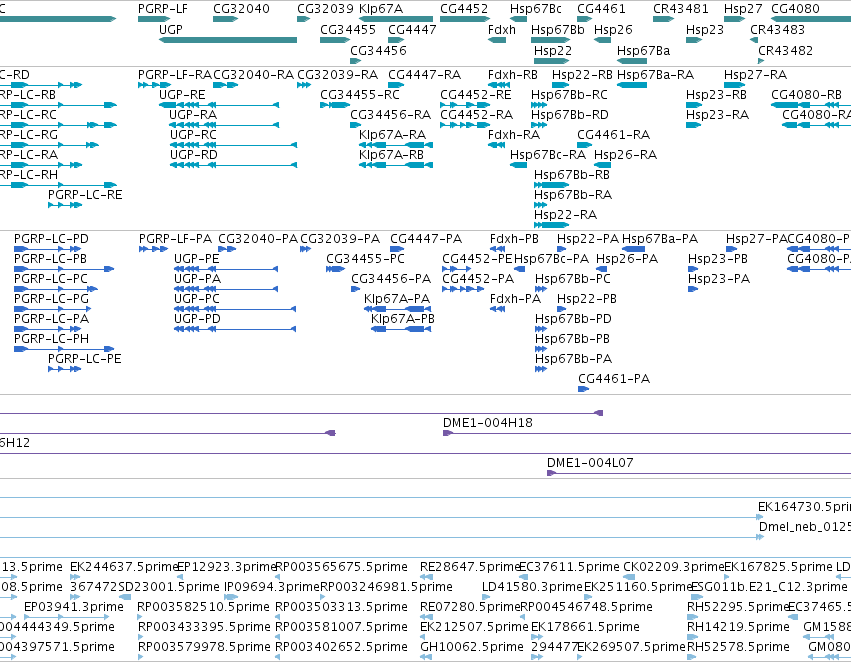Screen dimensions: 851x662
Task: Select the Klp67A-PA protein label
Action: 397,298
